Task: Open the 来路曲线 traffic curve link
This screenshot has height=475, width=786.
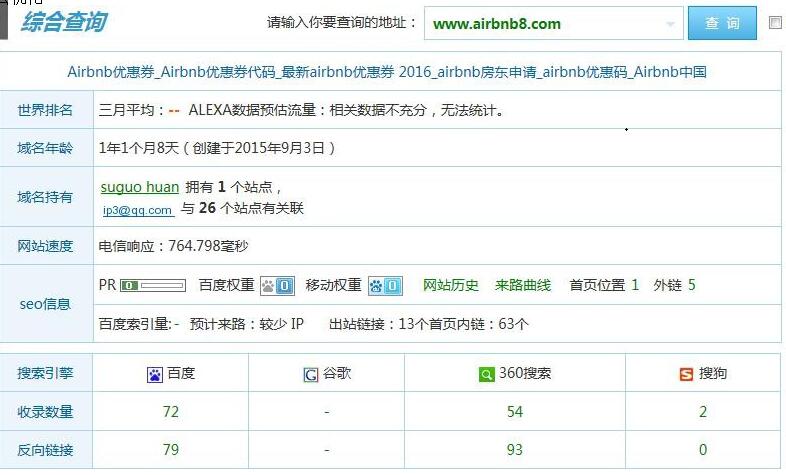Action: click(522, 285)
